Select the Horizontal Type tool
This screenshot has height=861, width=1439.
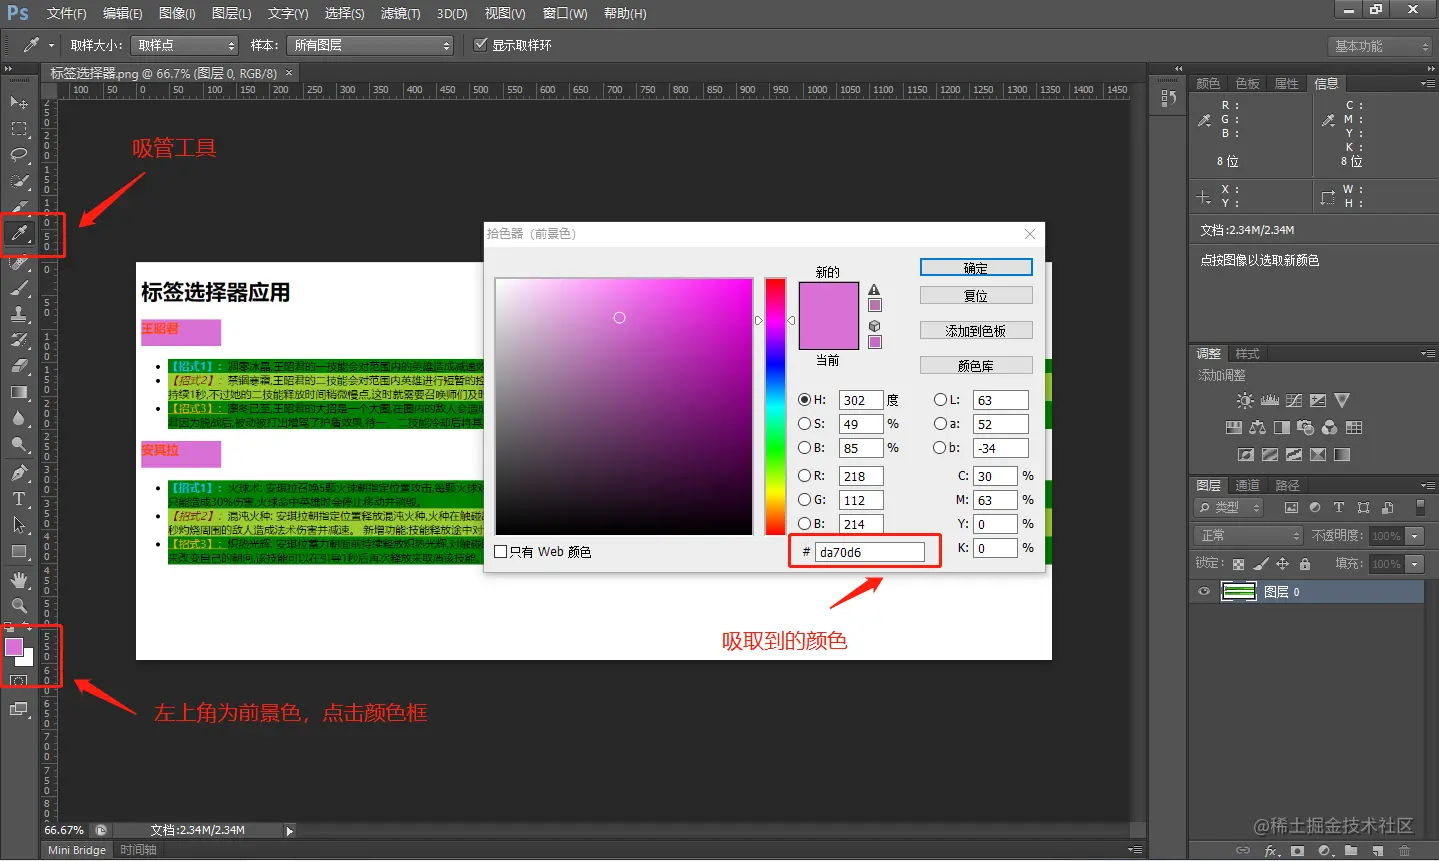(x=19, y=499)
